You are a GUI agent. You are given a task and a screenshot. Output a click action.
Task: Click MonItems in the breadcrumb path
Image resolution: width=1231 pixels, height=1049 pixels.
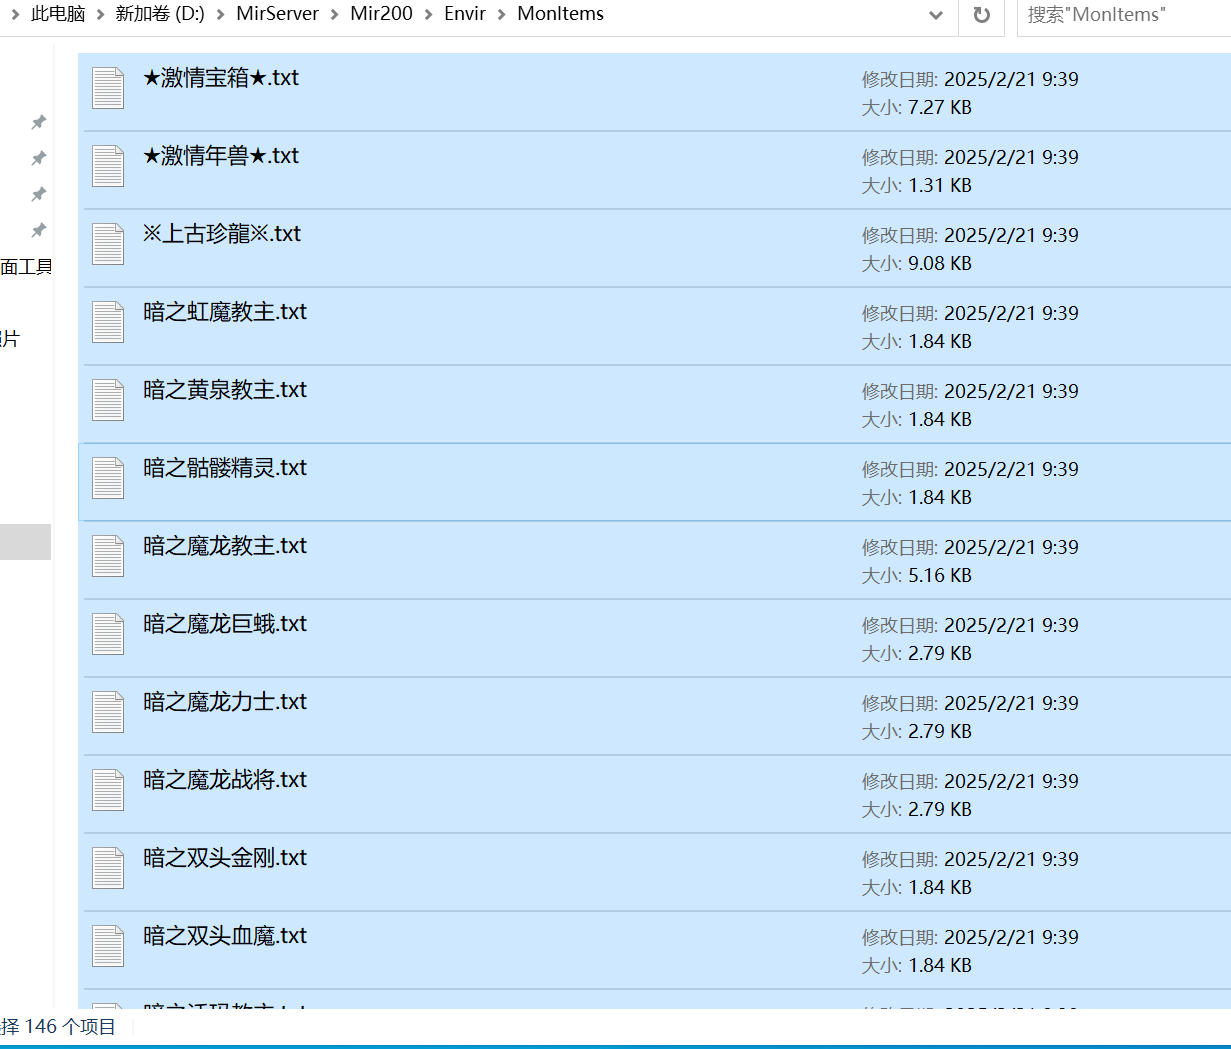click(561, 14)
